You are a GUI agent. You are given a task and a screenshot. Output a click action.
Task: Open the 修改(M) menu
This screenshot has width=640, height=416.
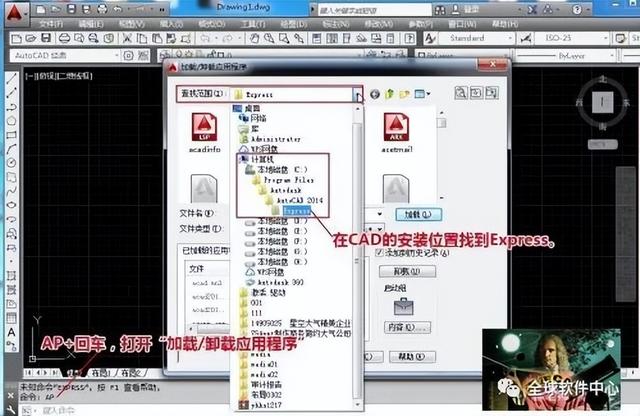379,24
